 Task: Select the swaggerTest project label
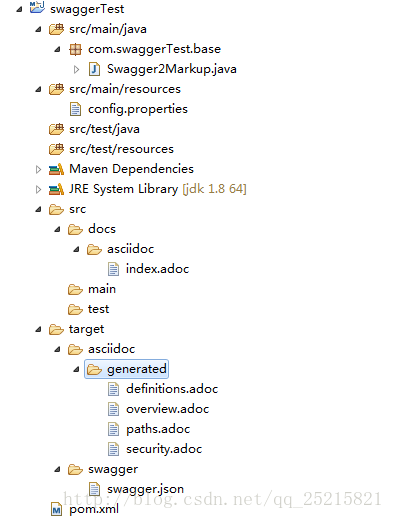click(87, 9)
